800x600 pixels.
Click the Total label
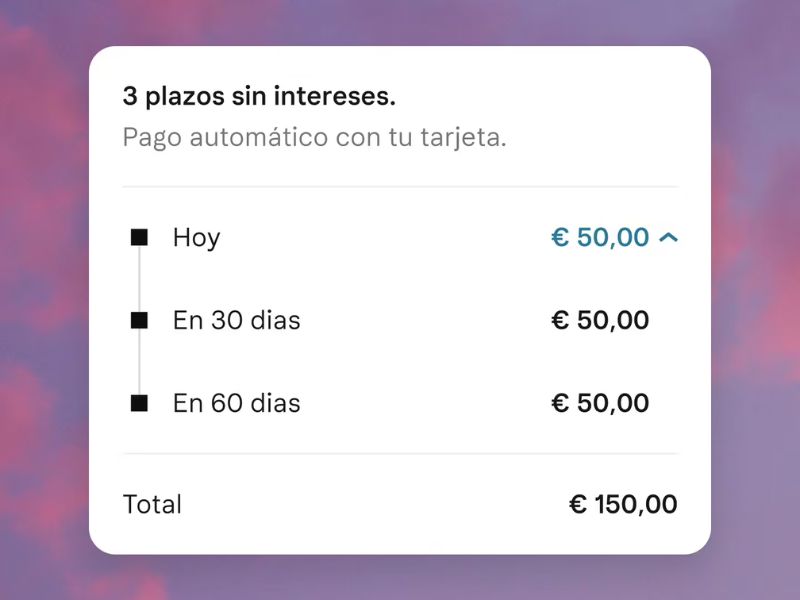152,504
